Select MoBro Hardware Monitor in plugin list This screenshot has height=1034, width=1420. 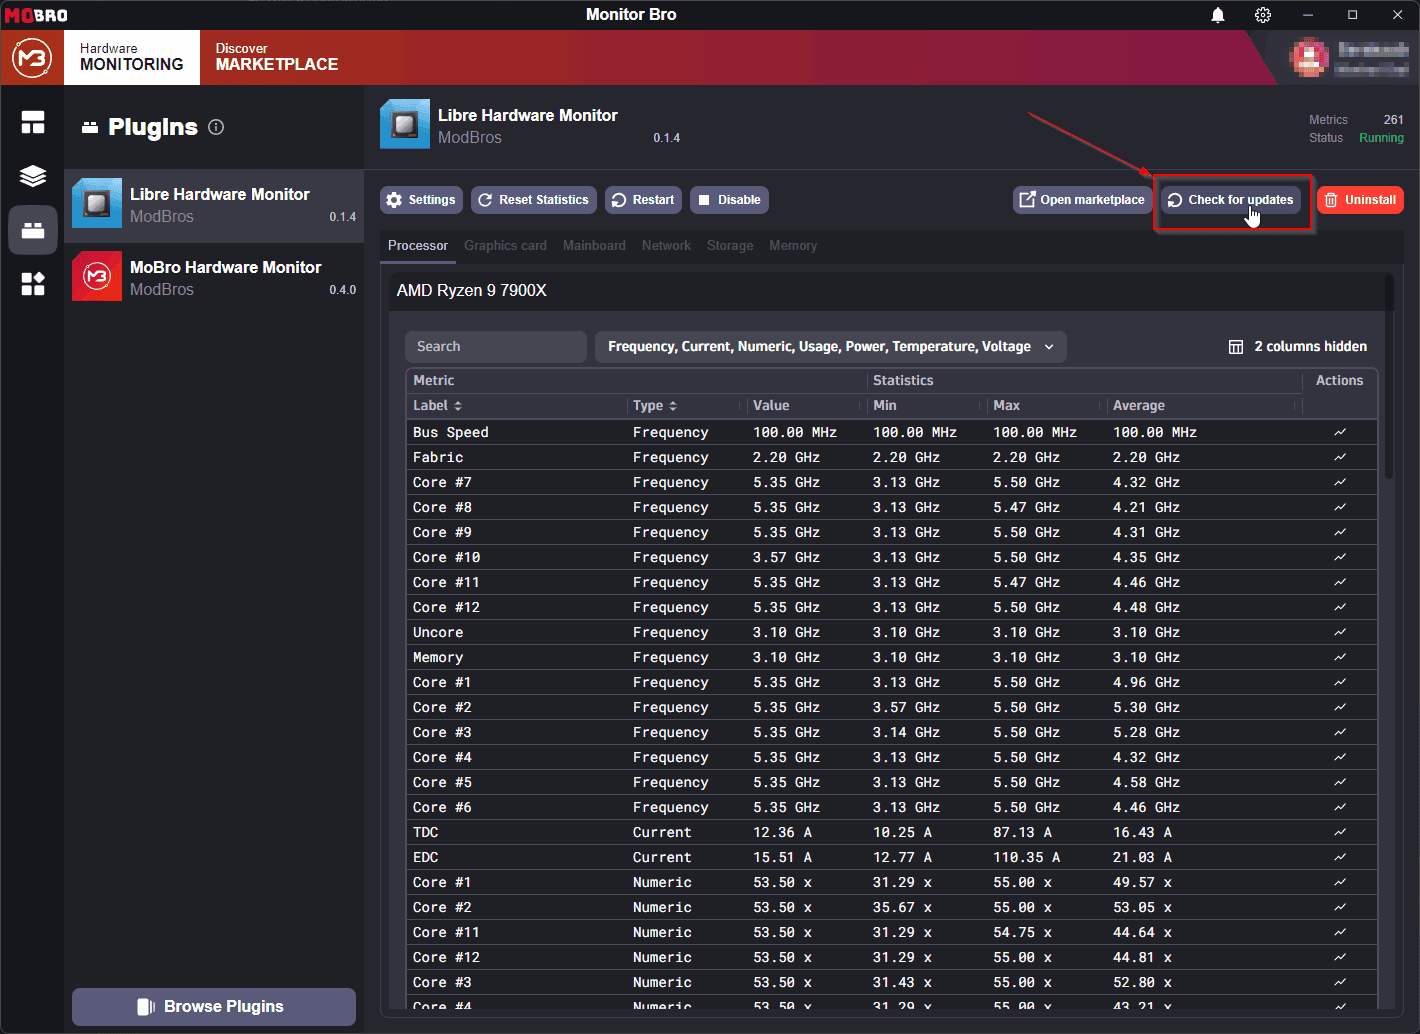tap(214, 278)
